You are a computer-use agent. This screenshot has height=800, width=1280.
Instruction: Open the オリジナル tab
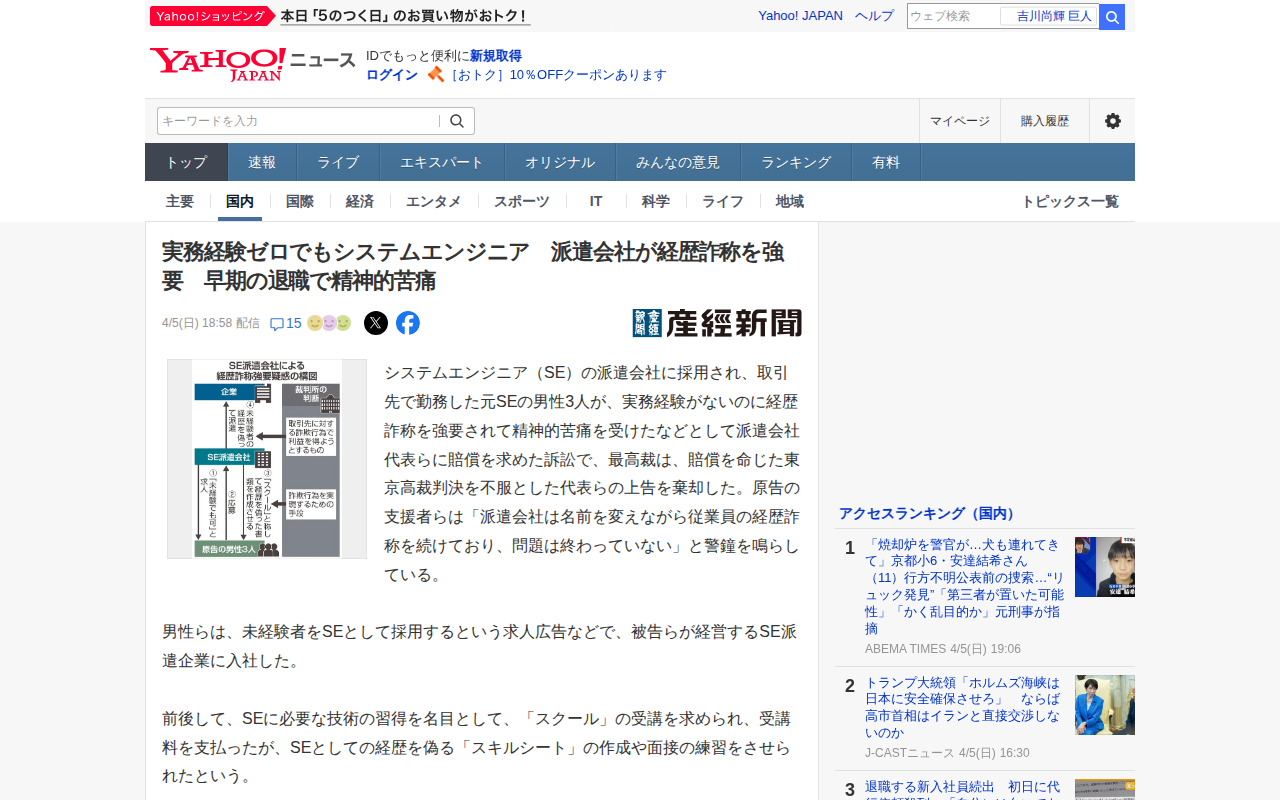[560, 162]
